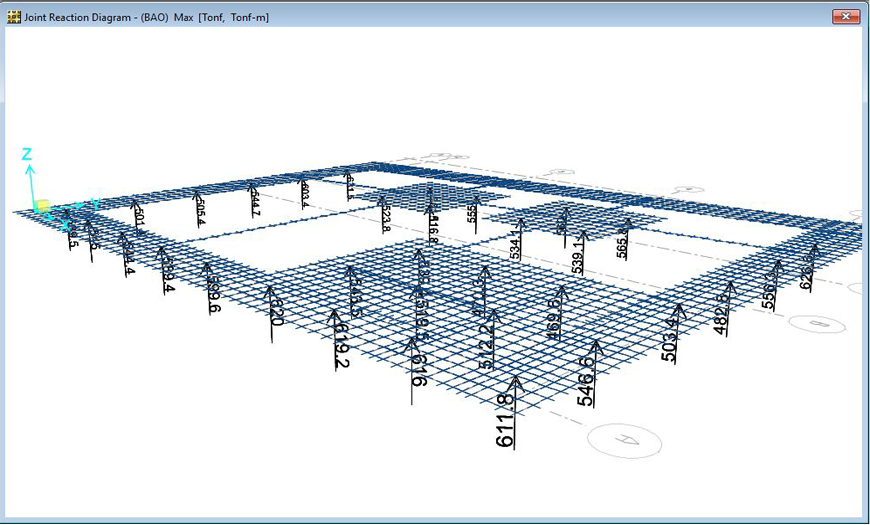
Task: Click the 611.8 reaction value label
Action: click(x=505, y=420)
